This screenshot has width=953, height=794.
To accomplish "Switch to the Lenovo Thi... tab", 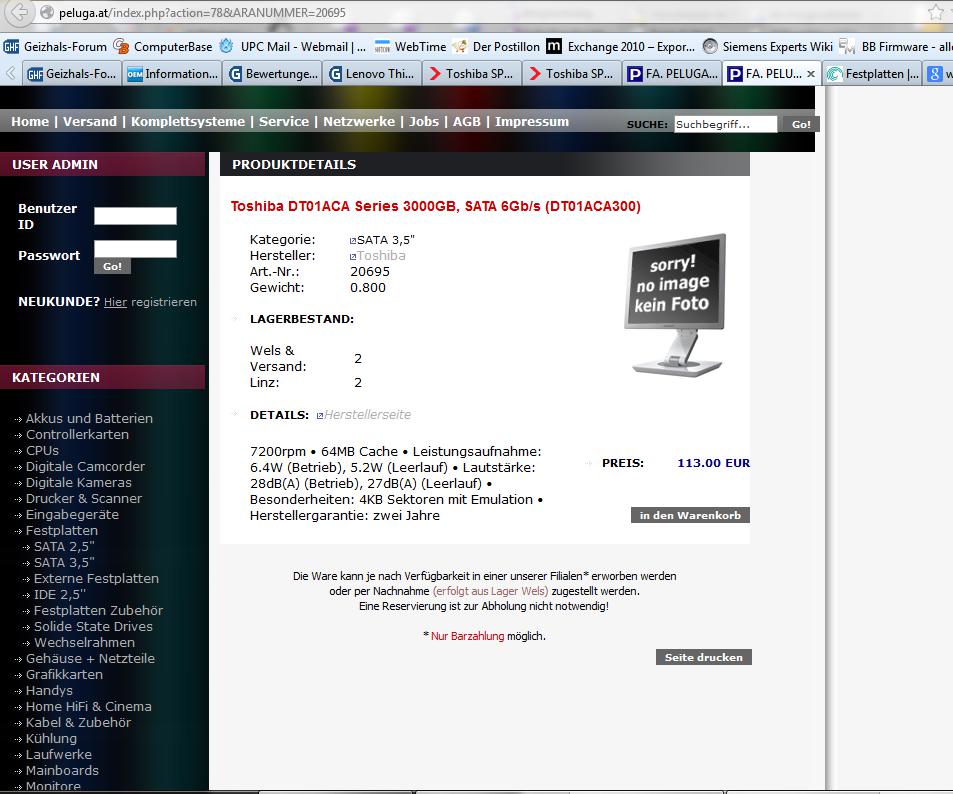I will [373, 74].
